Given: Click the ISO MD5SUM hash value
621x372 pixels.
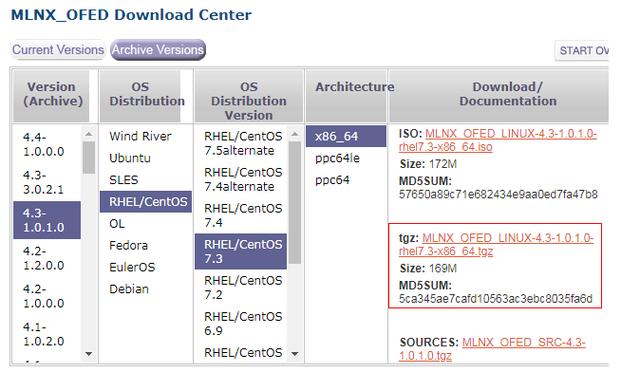Looking at the screenshot, I should [498, 194].
